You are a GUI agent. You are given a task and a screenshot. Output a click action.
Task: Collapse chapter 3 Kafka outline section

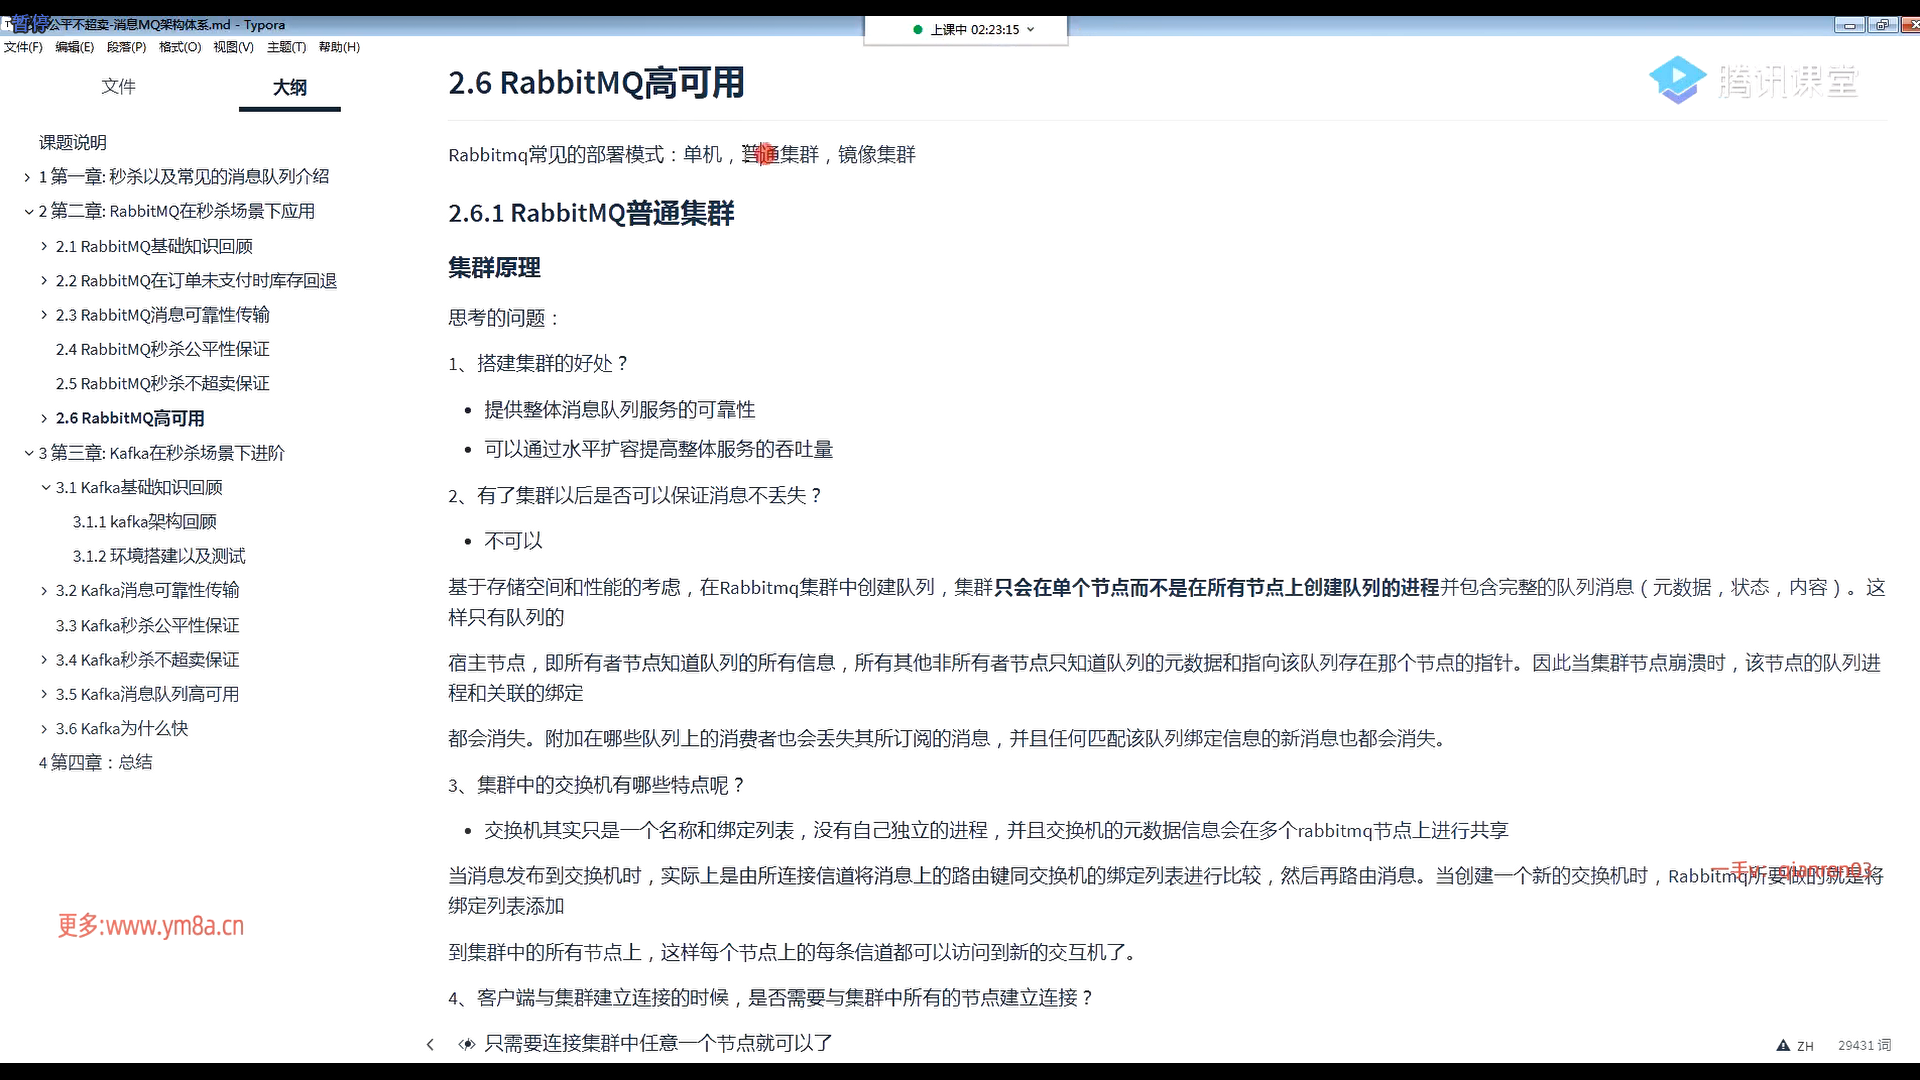coord(28,453)
